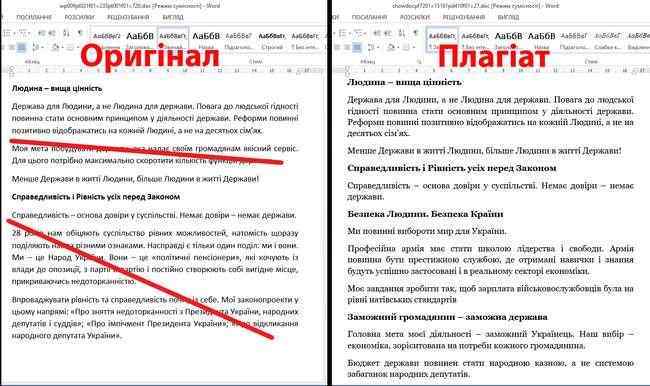
Task: Apply the Підзаголовок style in the Оригінал window
Action: pyautogui.click(x=239, y=40)
